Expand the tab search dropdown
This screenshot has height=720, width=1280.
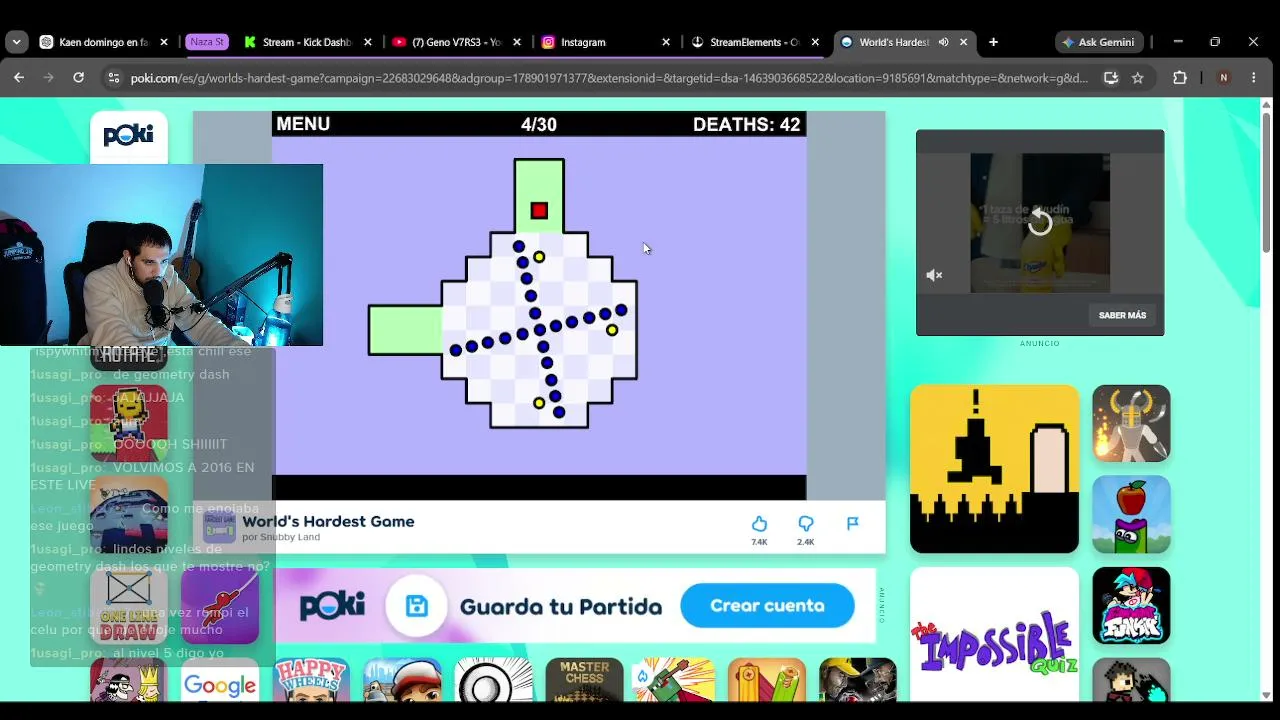click(16, 42)
